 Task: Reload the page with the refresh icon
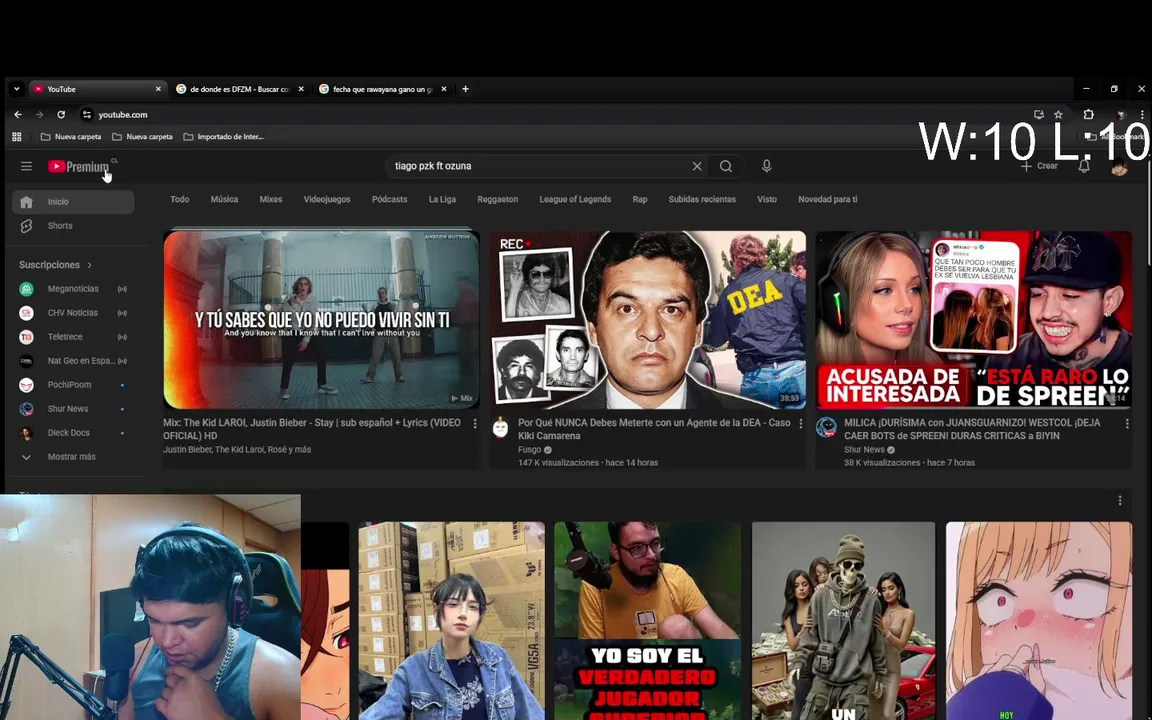pos(61,115)
